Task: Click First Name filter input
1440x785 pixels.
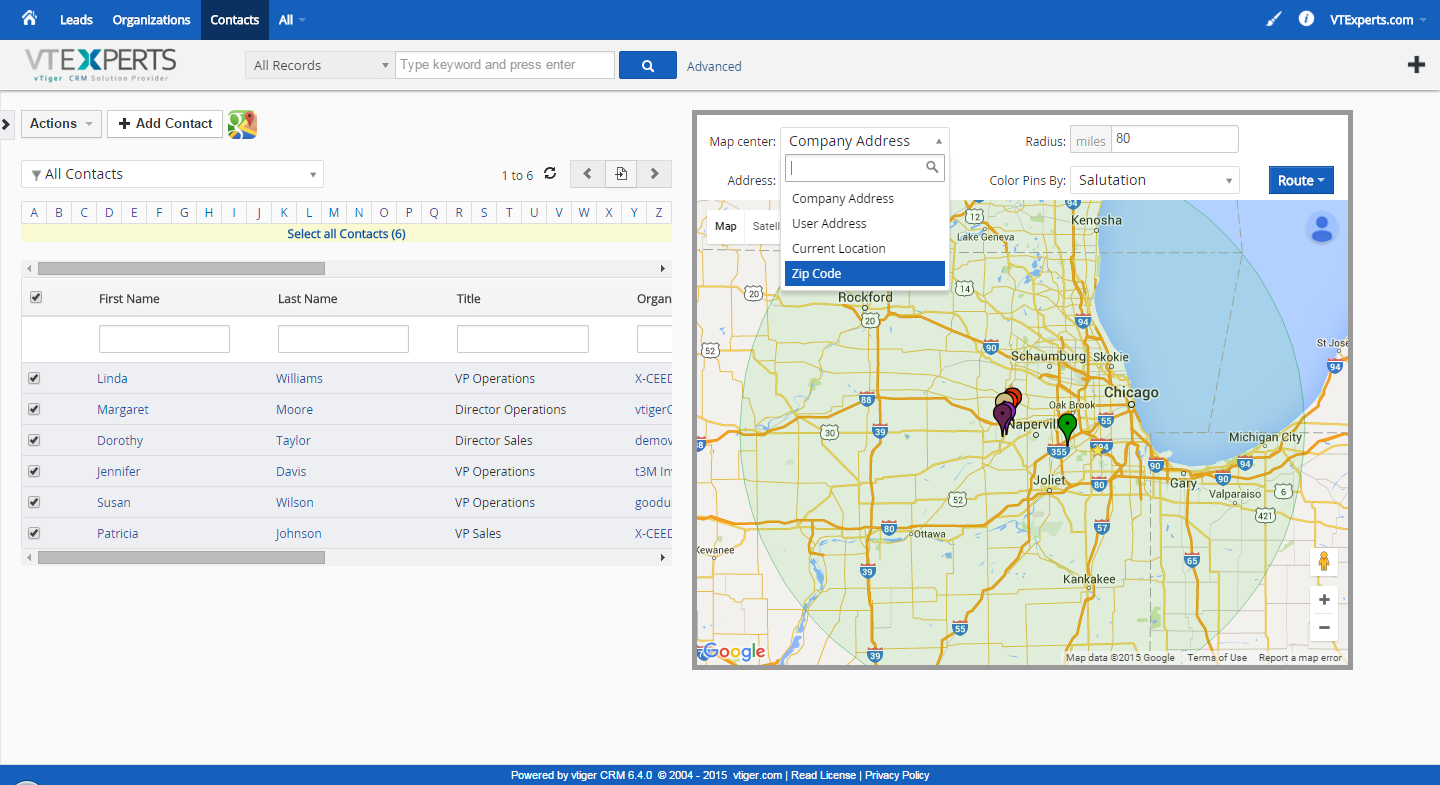Action: tap(164, 339)
